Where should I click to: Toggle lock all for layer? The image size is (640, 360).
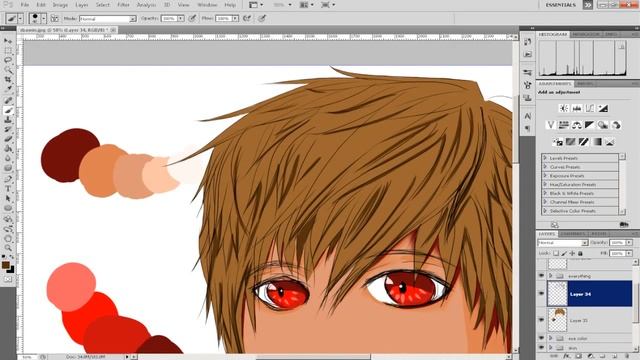click(x=580, y=253)
